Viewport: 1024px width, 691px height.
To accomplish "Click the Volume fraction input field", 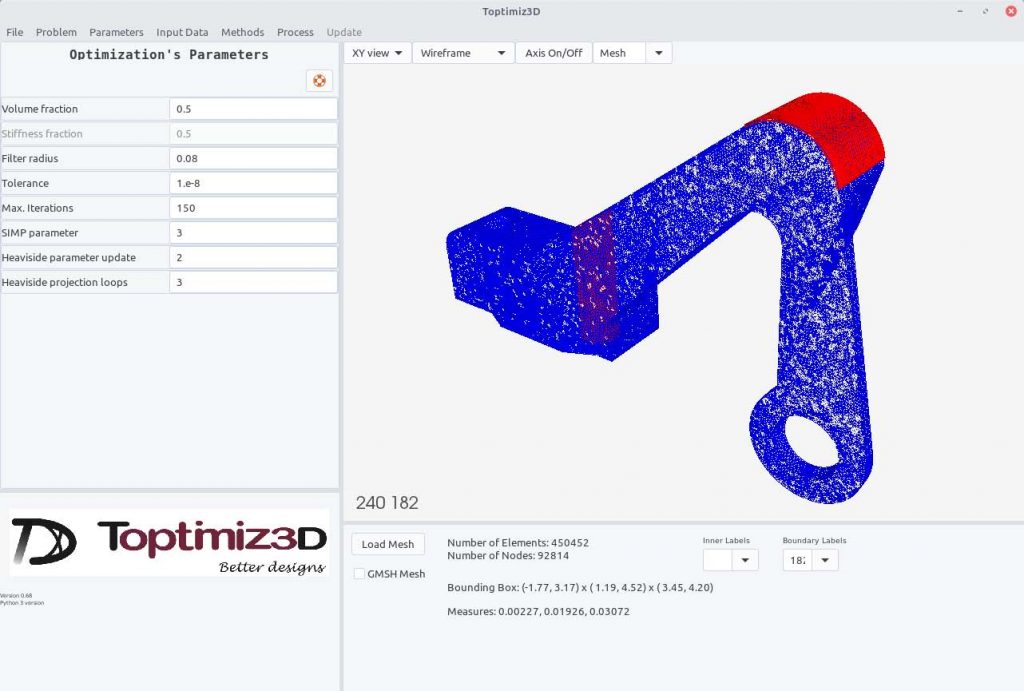I will click(253, 109).
